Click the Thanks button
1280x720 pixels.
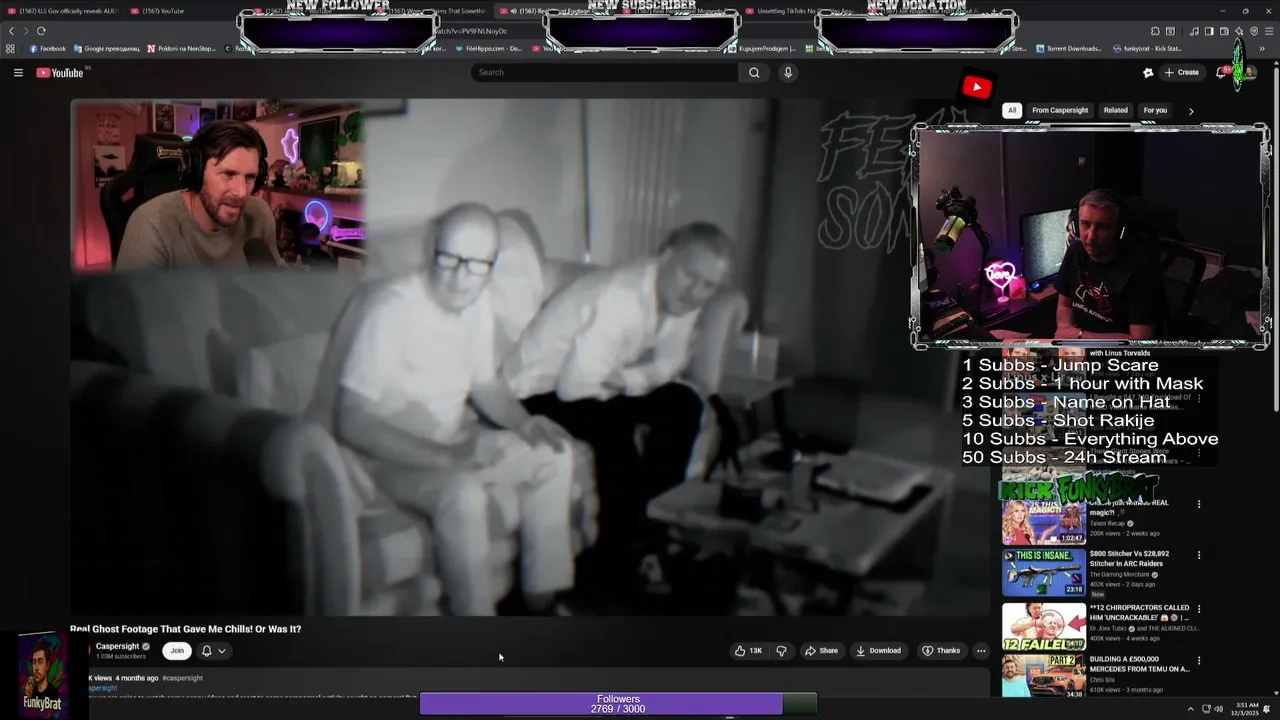tap(941, 651)
